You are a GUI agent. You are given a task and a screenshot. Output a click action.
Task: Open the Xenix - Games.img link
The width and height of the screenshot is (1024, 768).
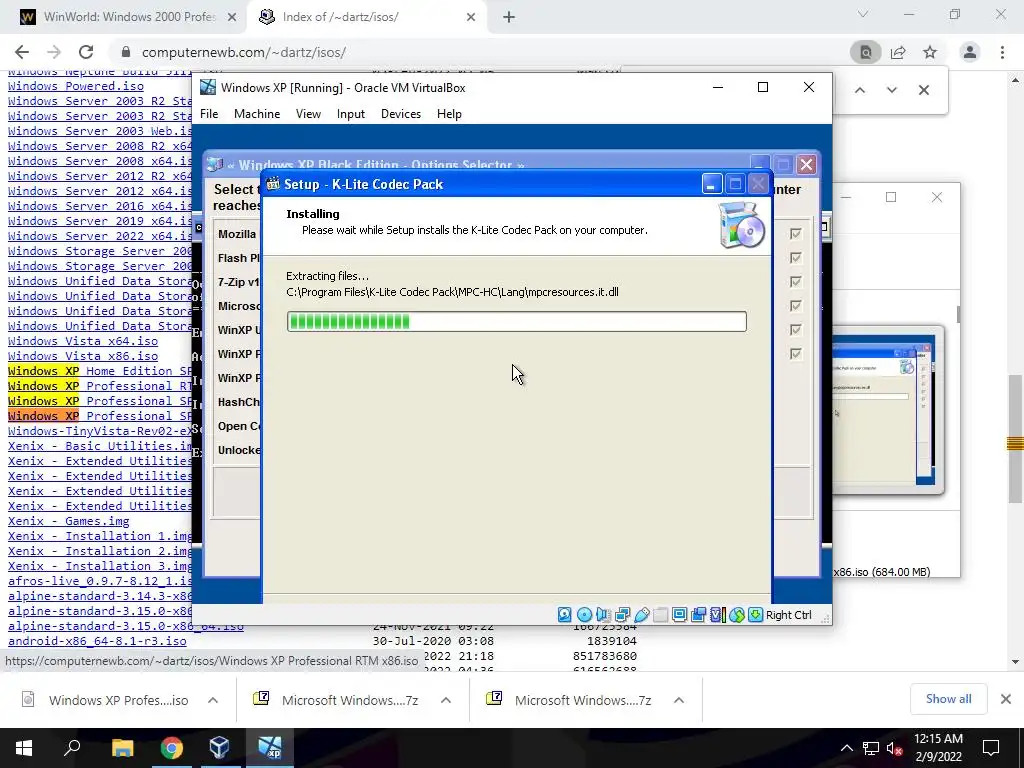click(69, 521)
